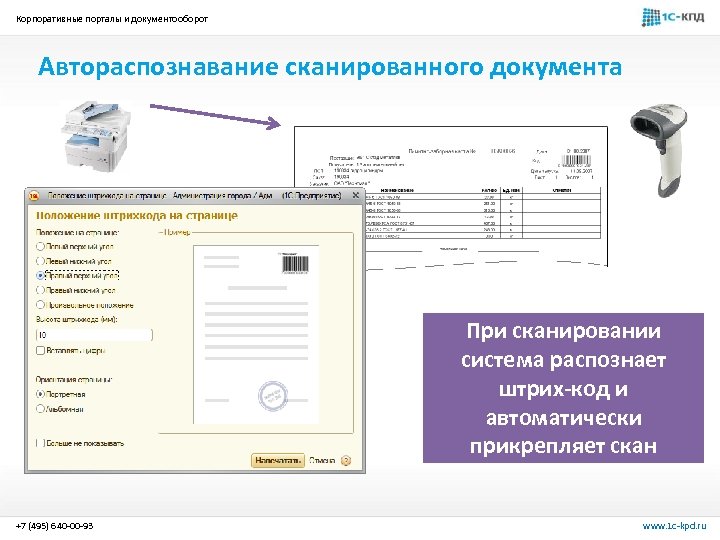This screenshot has width=720, height=540.
Task: Click the barcode in the page preview
Action: point(294,264)
